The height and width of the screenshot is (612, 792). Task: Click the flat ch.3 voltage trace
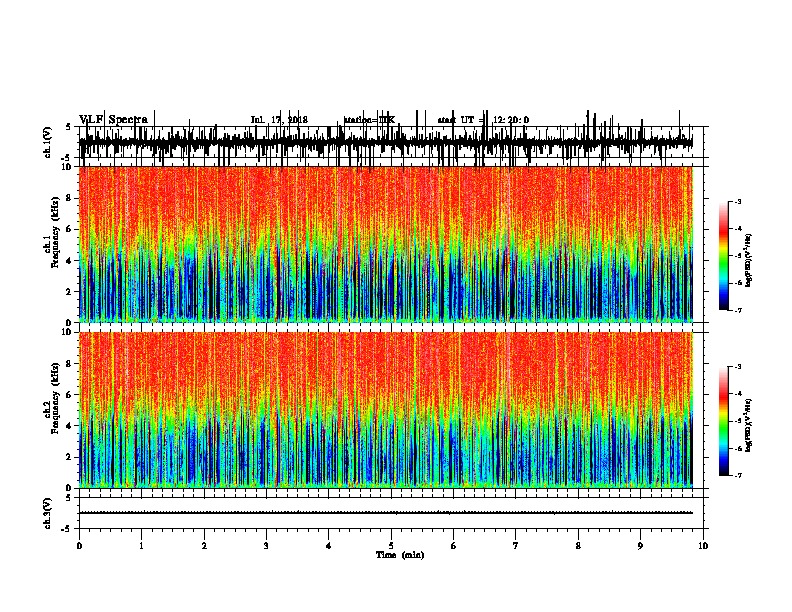[x=385, y=513]
